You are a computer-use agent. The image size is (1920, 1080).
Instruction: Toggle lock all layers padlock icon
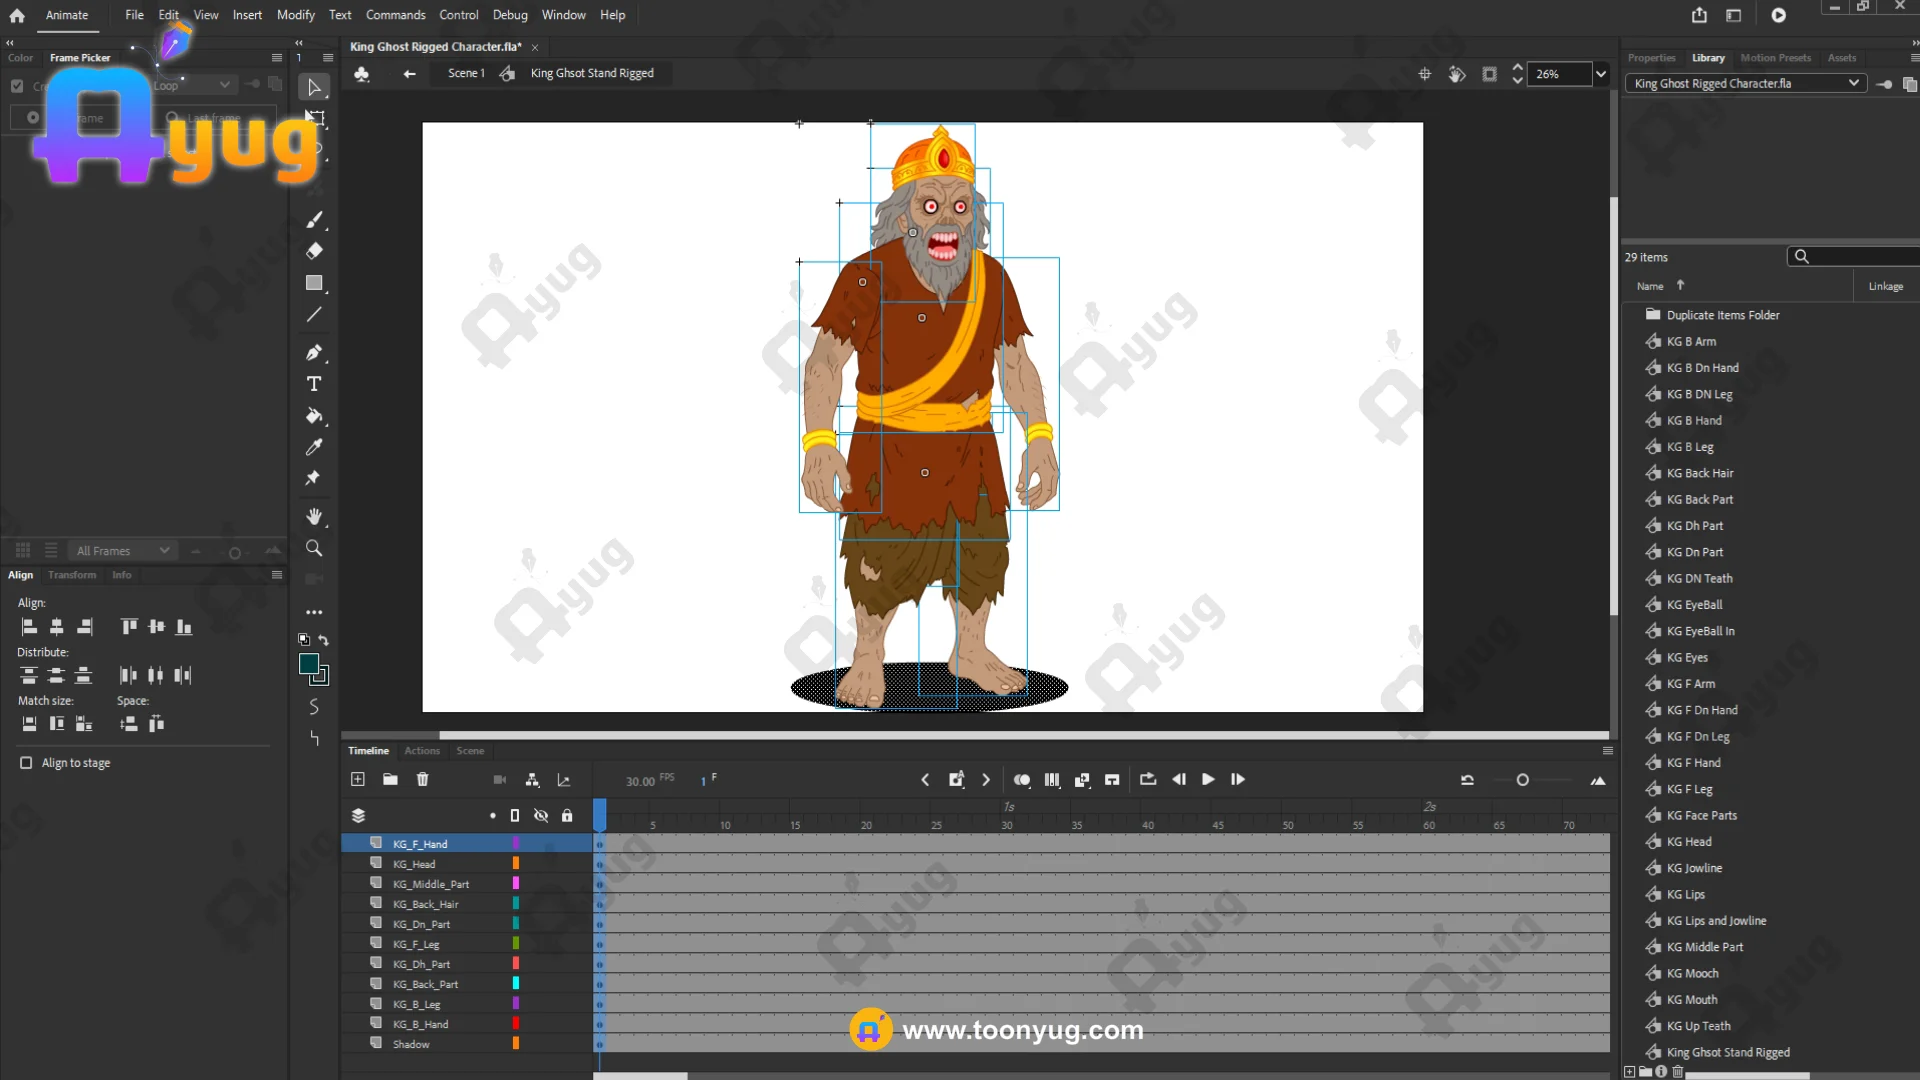pyautogui.click(x=567, y=816)
